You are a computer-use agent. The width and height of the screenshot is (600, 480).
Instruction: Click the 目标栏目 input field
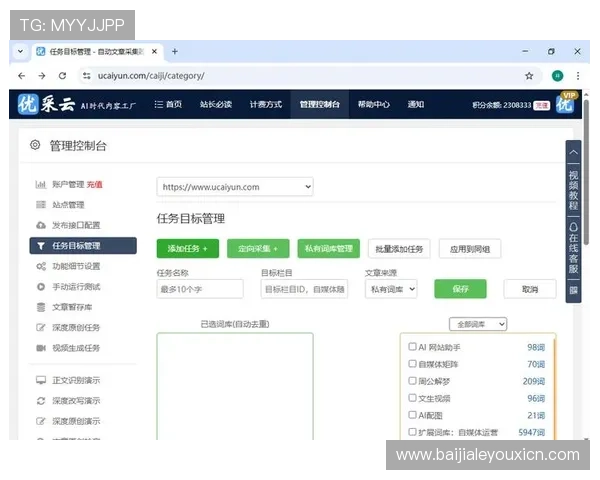point(304,289)
